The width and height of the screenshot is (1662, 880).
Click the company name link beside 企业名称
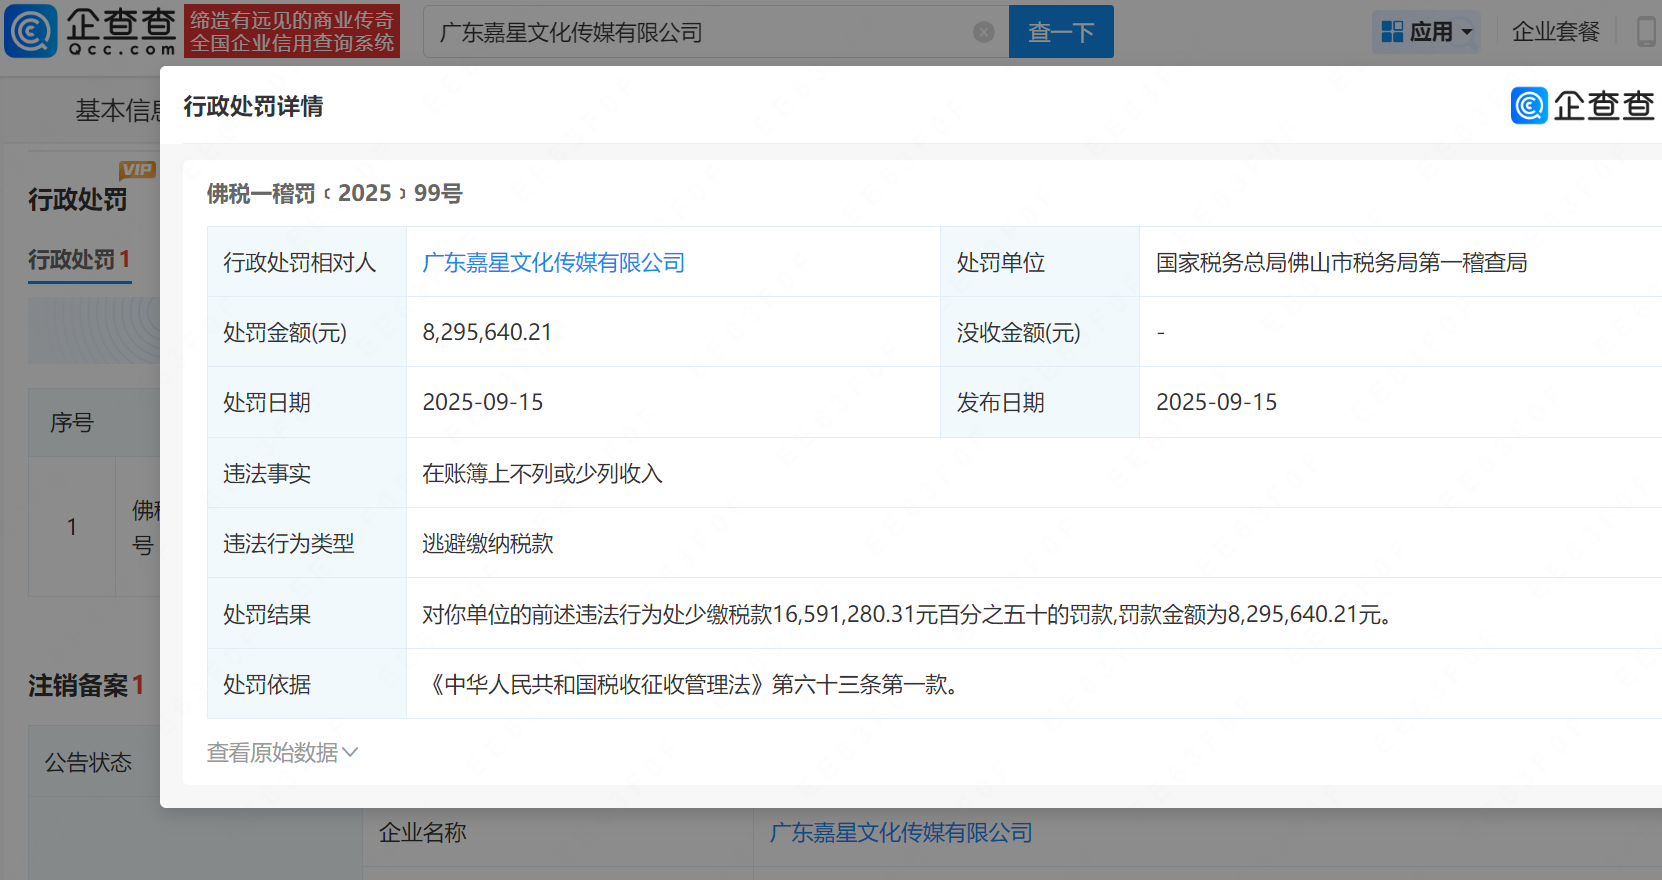pyautogui.click(x=900, y=832)
